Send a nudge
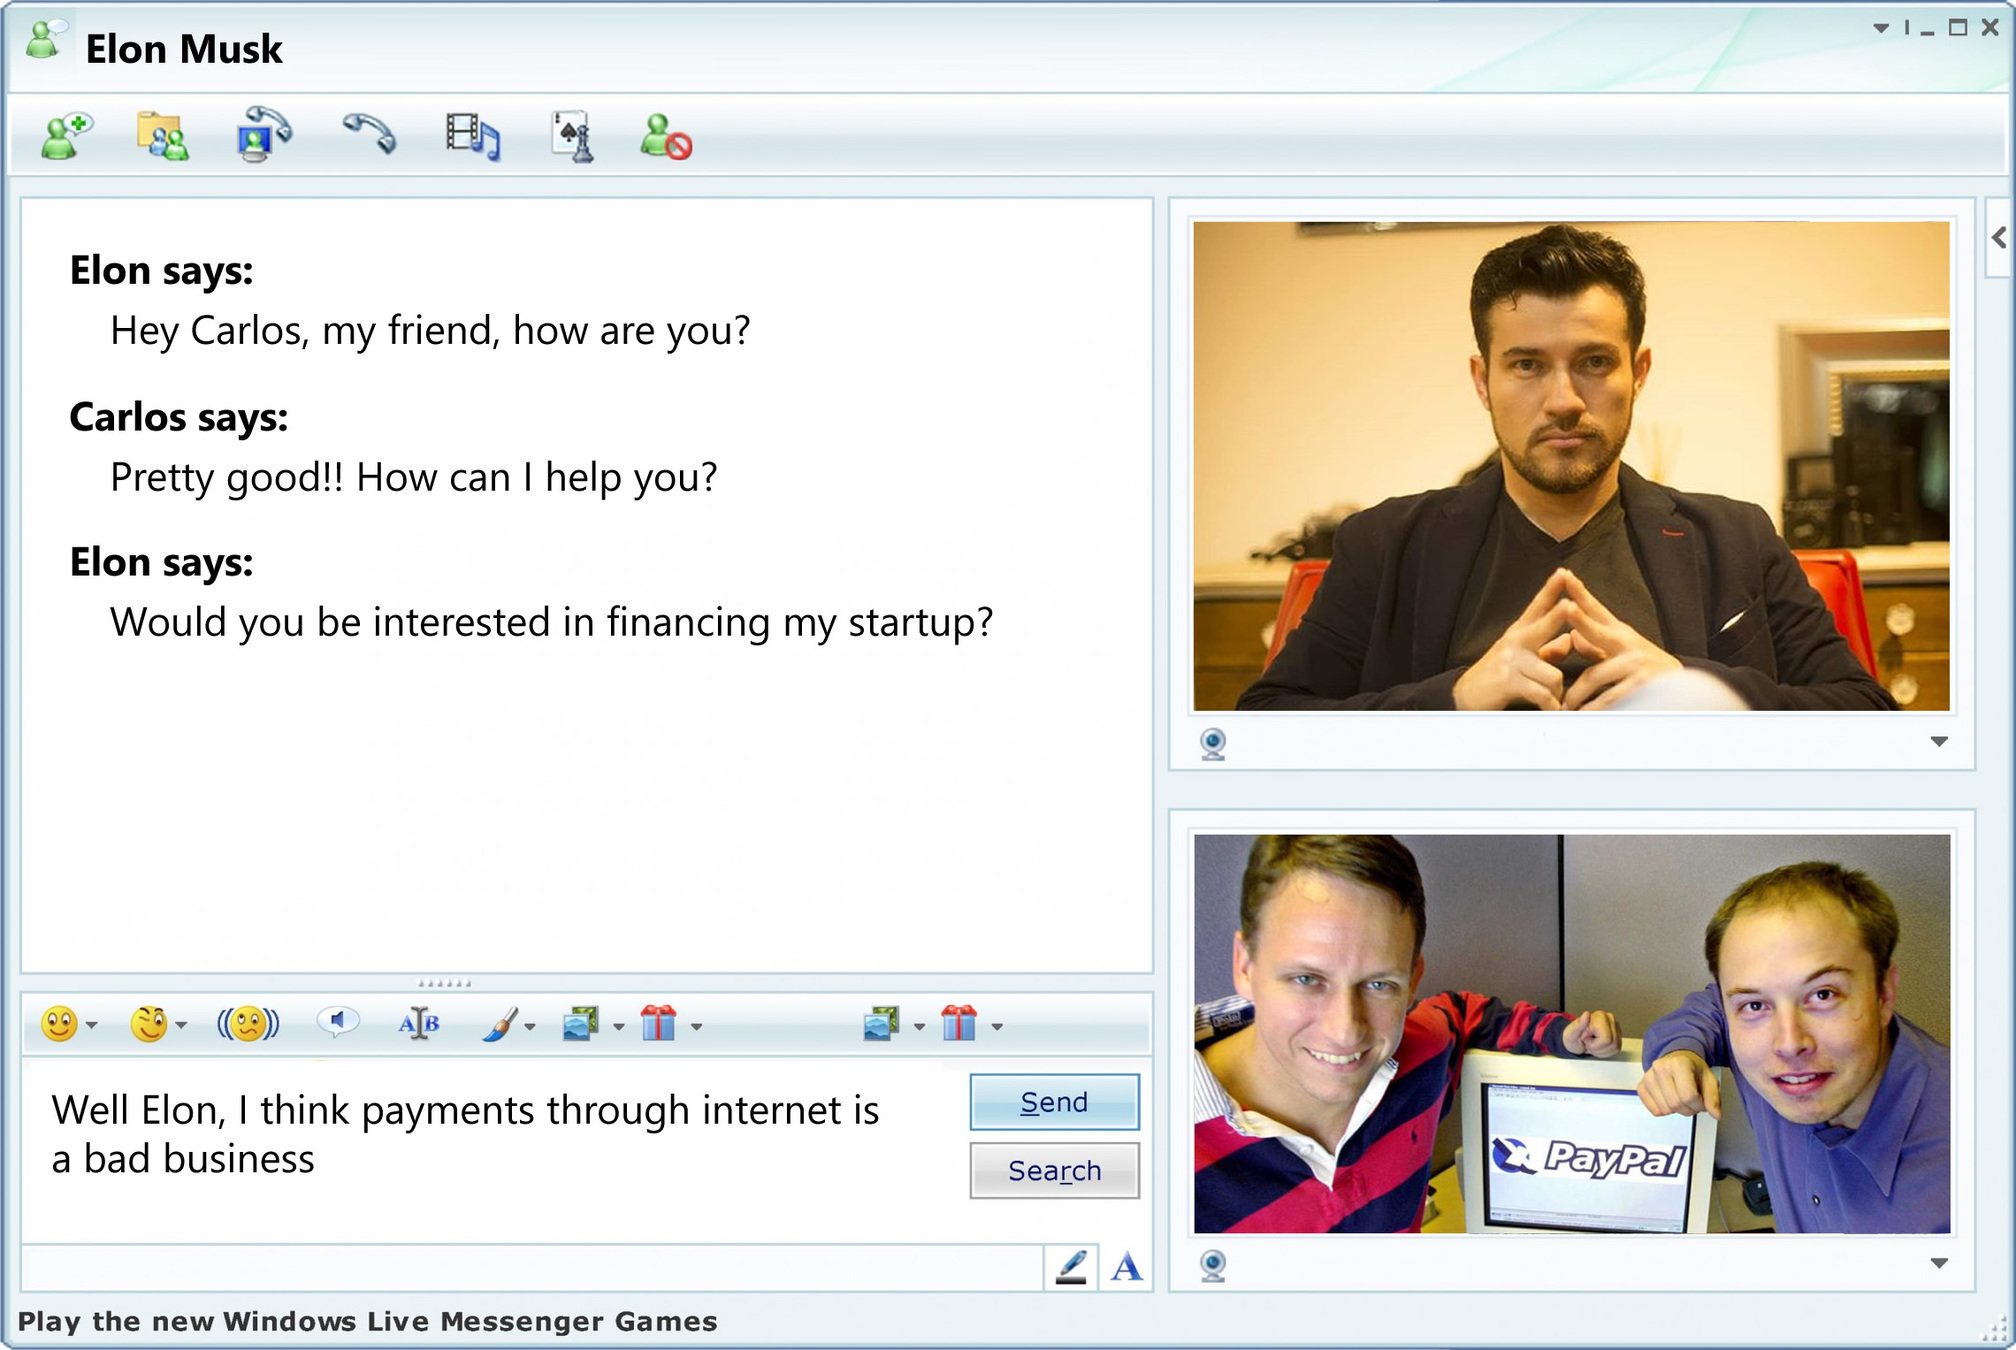This screenshot has height=1350, width=2016. (x=247, y=1024)
